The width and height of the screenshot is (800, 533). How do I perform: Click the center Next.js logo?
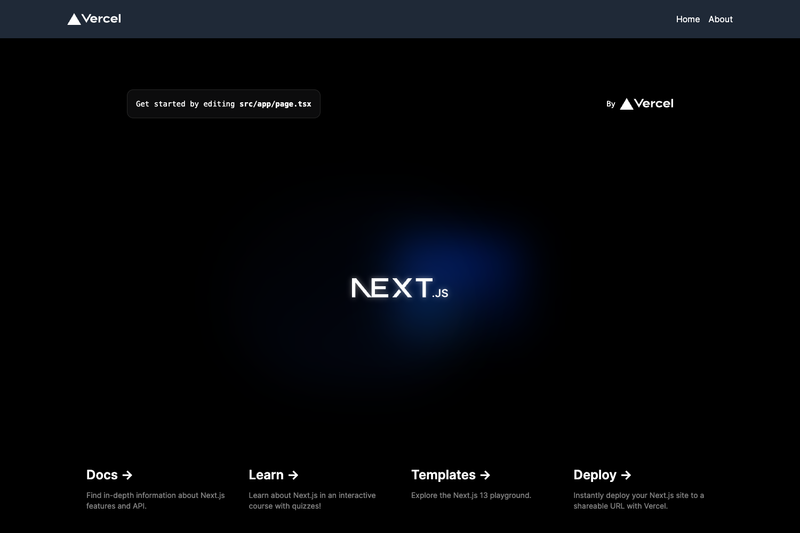pos(399,288)
